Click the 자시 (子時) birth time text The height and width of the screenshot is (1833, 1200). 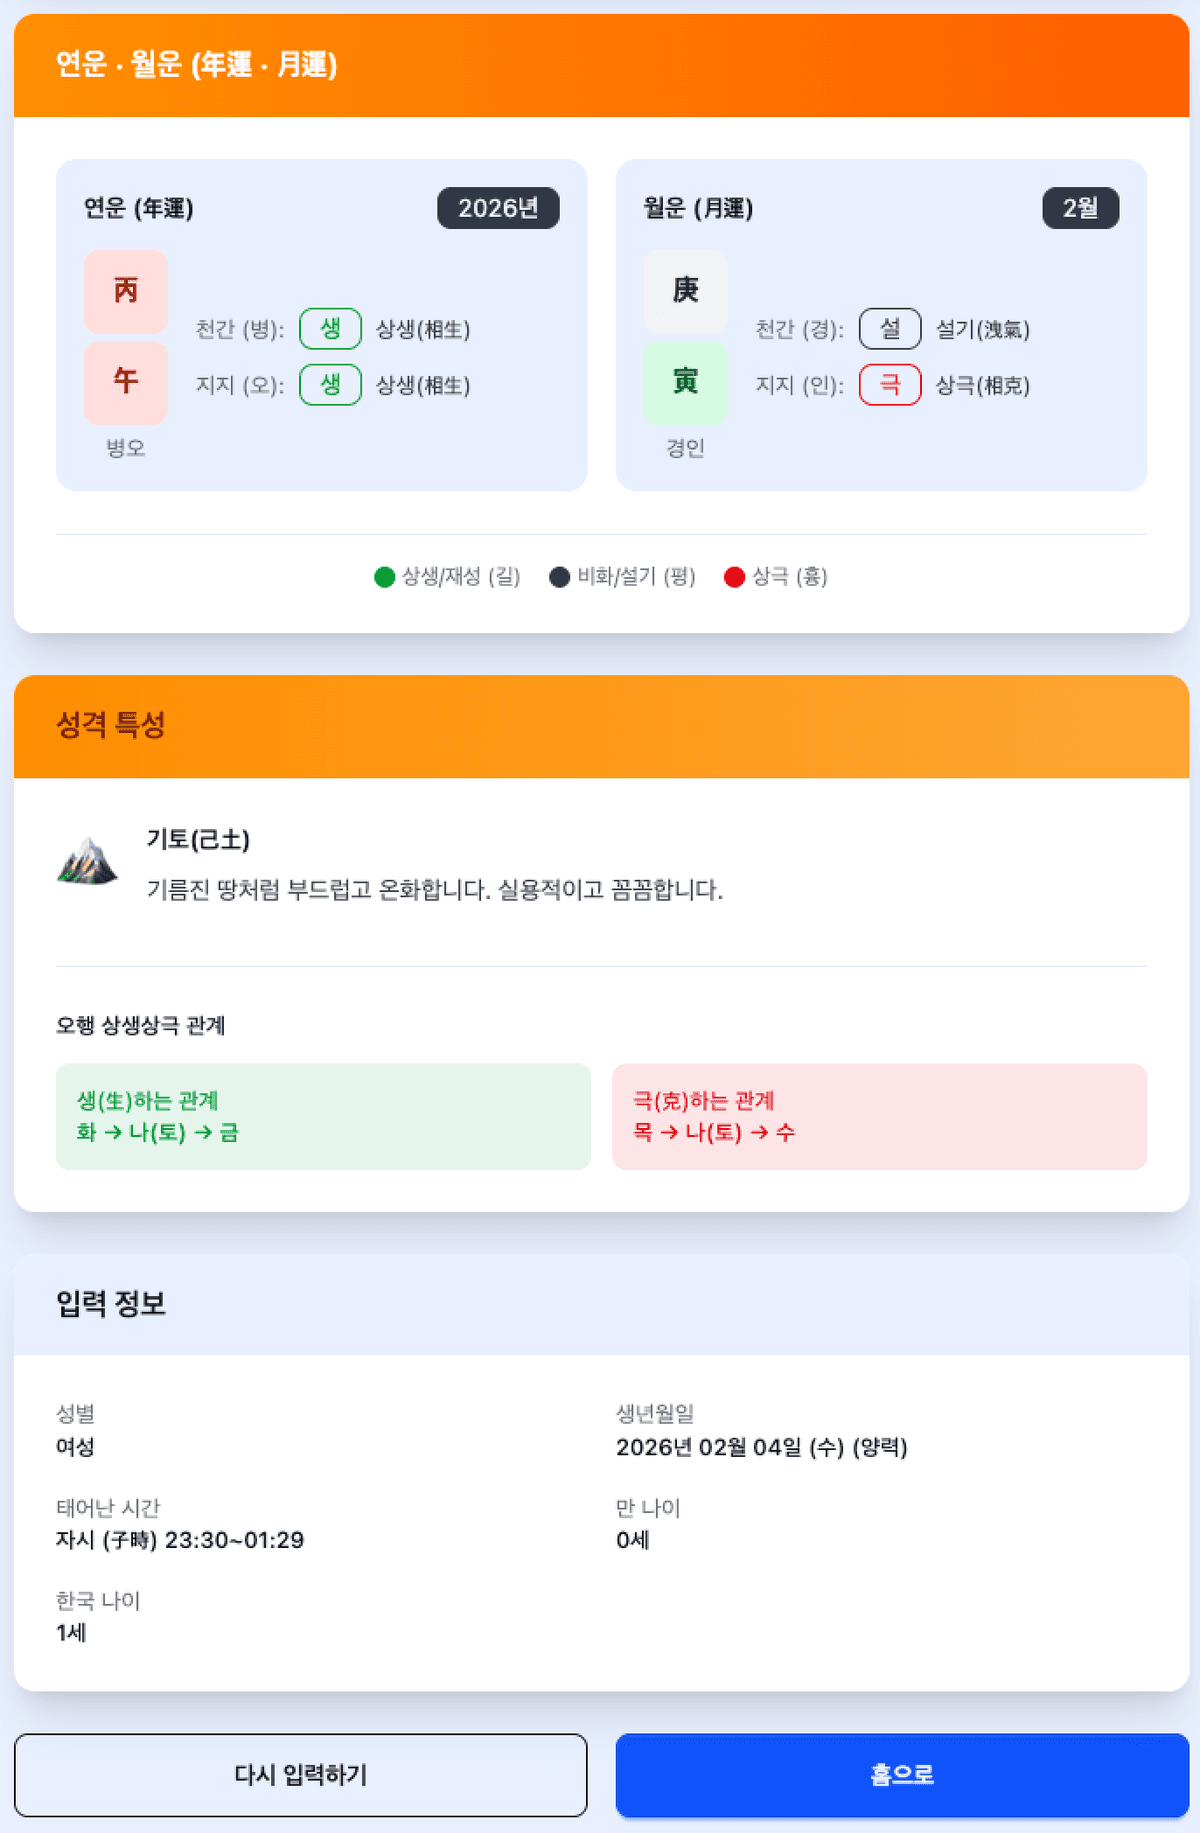point(180,1540)
